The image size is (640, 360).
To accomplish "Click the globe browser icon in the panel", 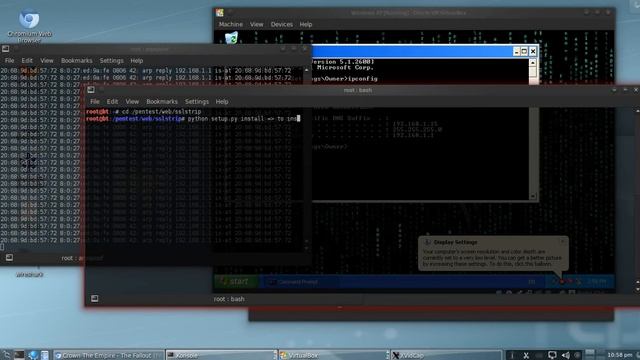I will 33,355.
